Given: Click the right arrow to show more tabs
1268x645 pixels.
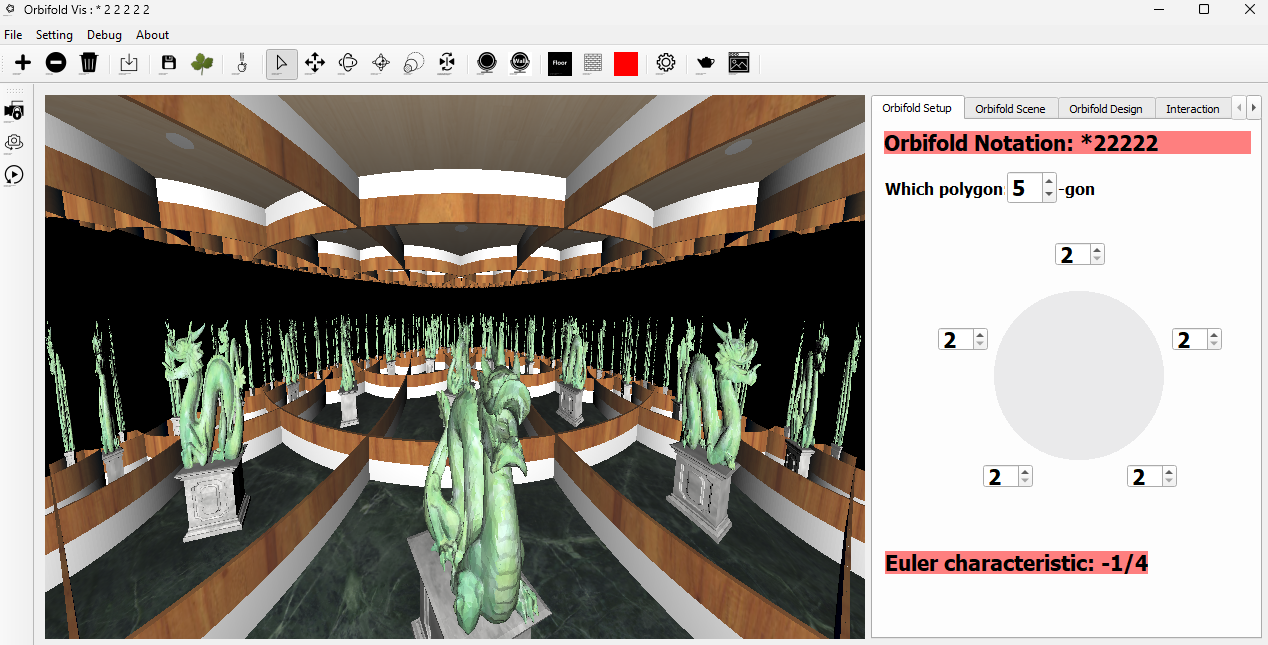Looking at the screenshot, I should tap(1254, 107).
